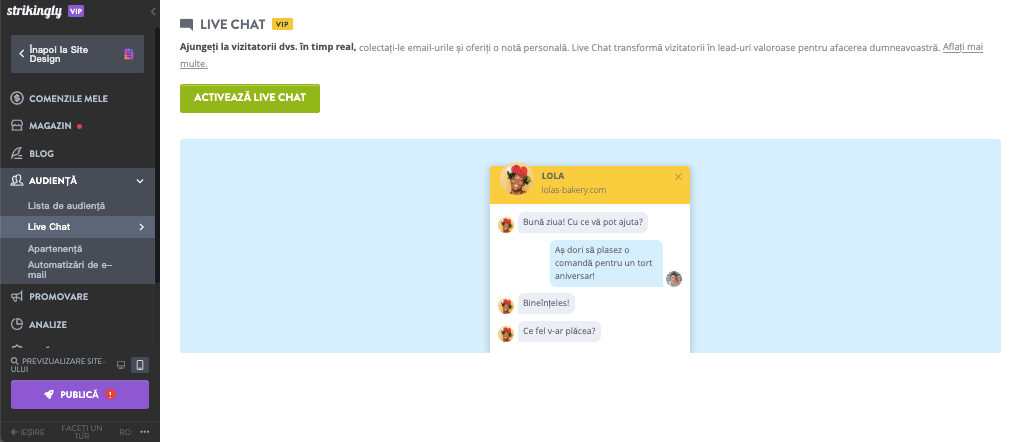Image resolution: width=1018 pixels, height=442 pixels.
Task: Open the Aflați mai multe link
Action: (x=581, y=56)
